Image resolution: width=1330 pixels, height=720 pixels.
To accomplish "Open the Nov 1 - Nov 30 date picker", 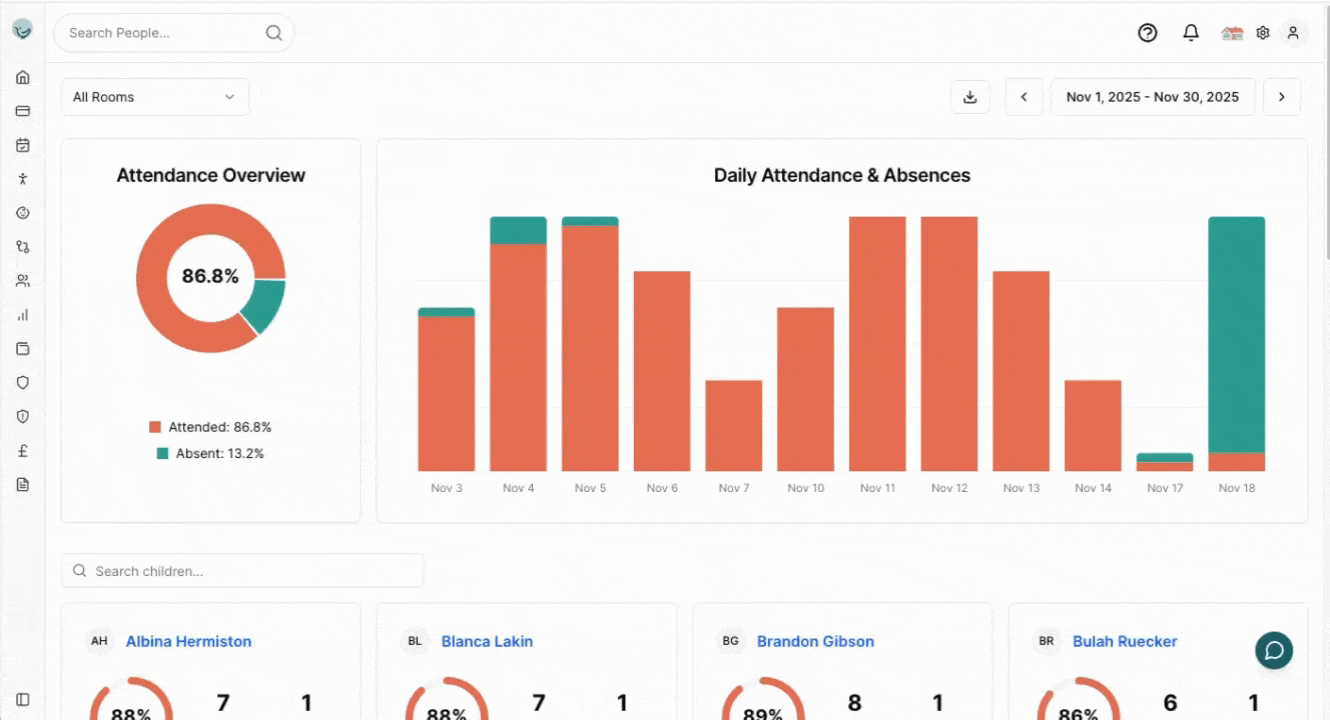I will (x=1152, y=97).
